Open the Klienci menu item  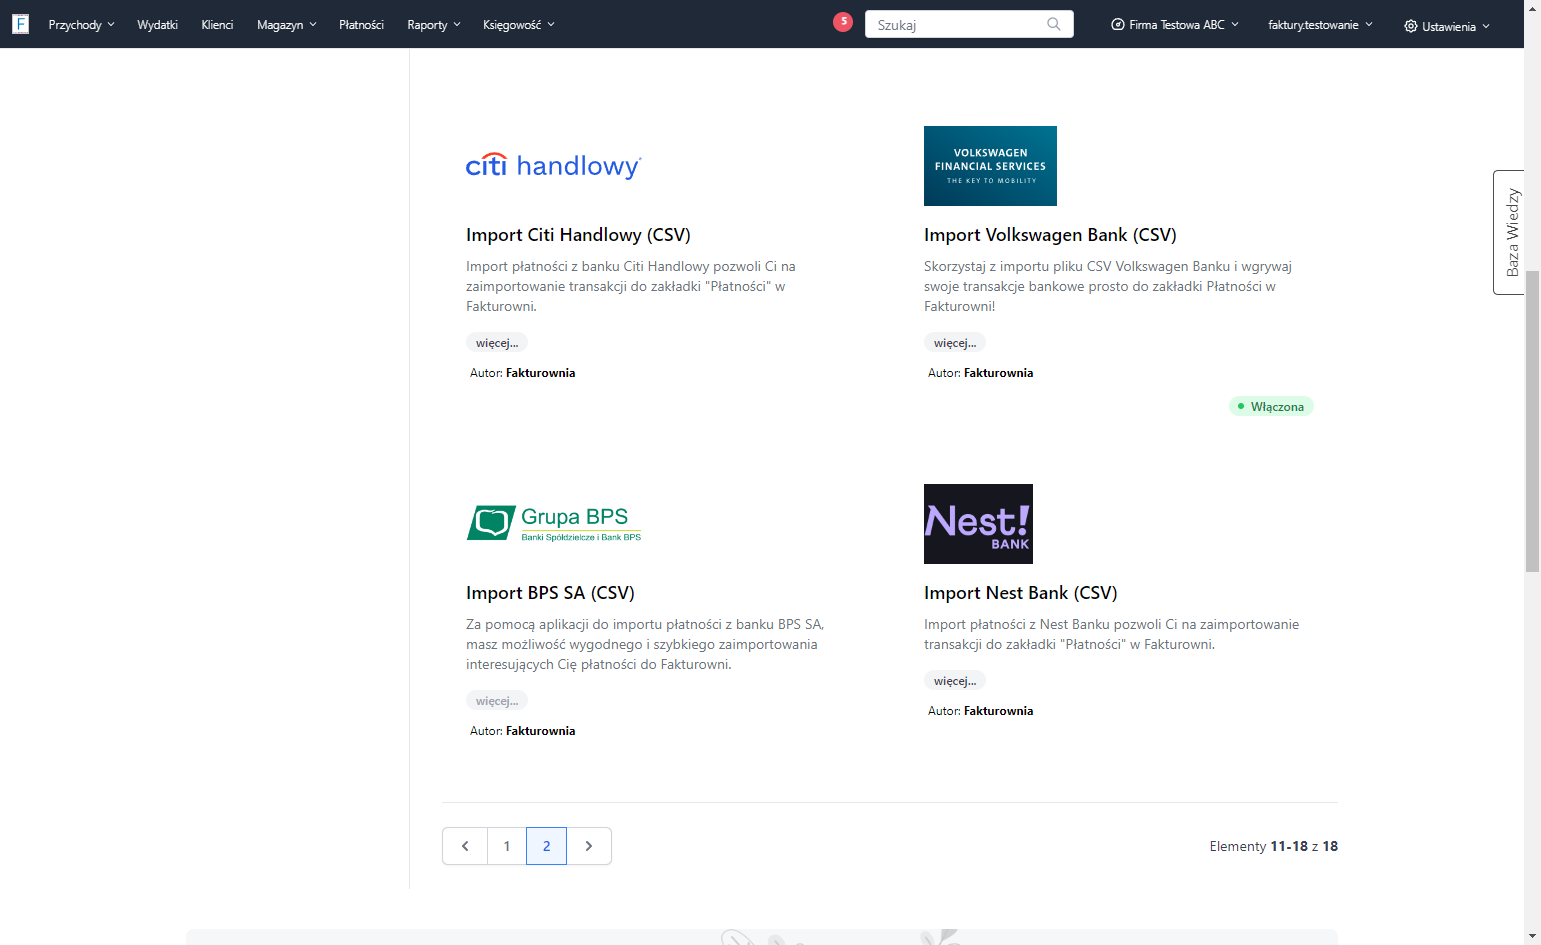(217, 24)
